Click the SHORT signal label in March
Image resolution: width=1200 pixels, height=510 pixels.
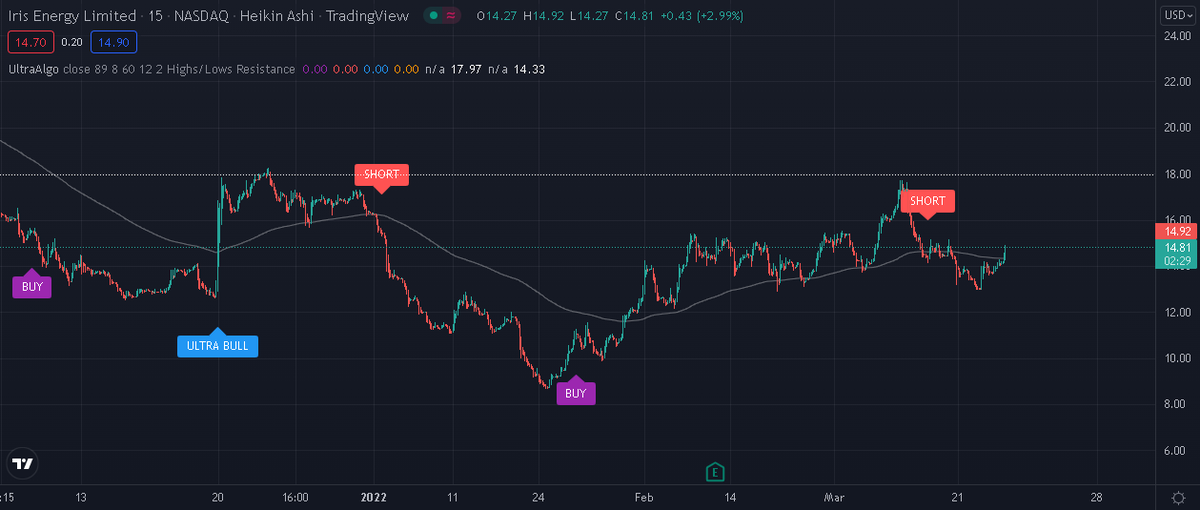tap(928, 201)
